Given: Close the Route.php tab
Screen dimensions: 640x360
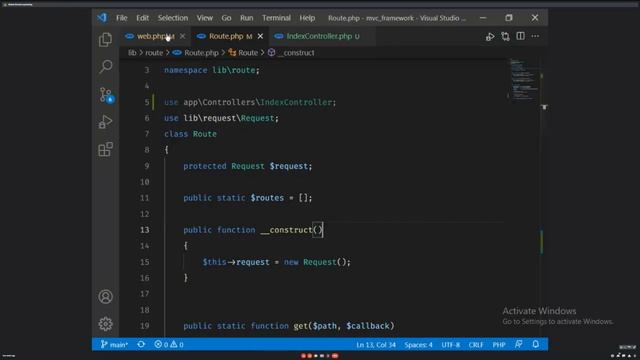Looking at the screenshot, I should 260,36.
